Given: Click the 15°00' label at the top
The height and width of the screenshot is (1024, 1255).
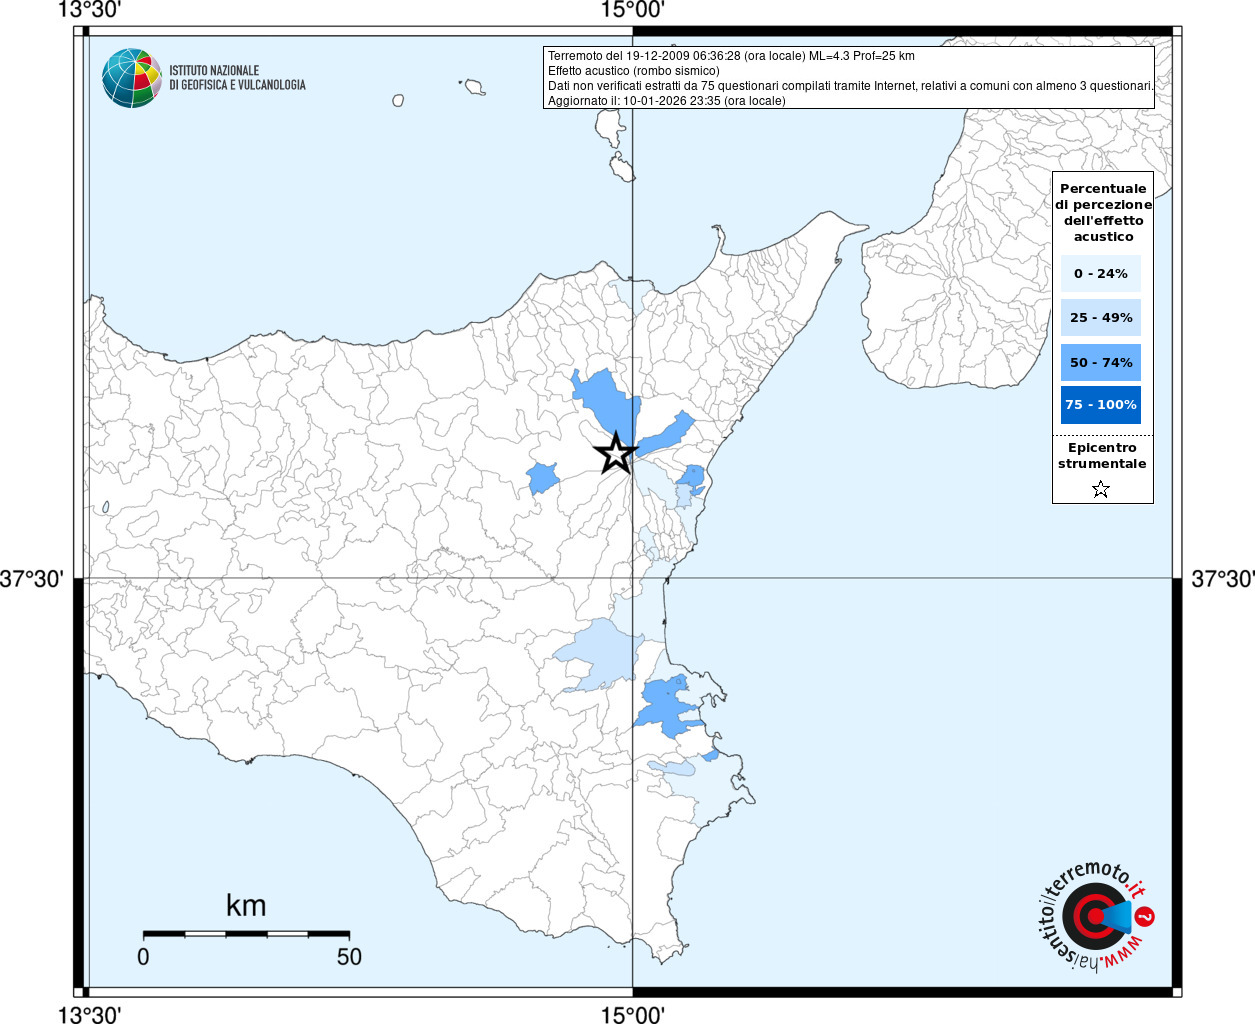Looking at the screenshot, I should [x=632, y=10].
